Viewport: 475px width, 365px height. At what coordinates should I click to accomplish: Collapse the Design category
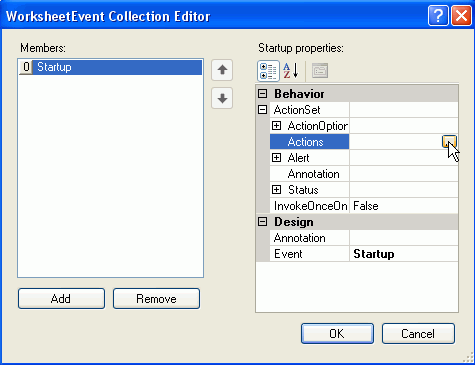[263, 222]
